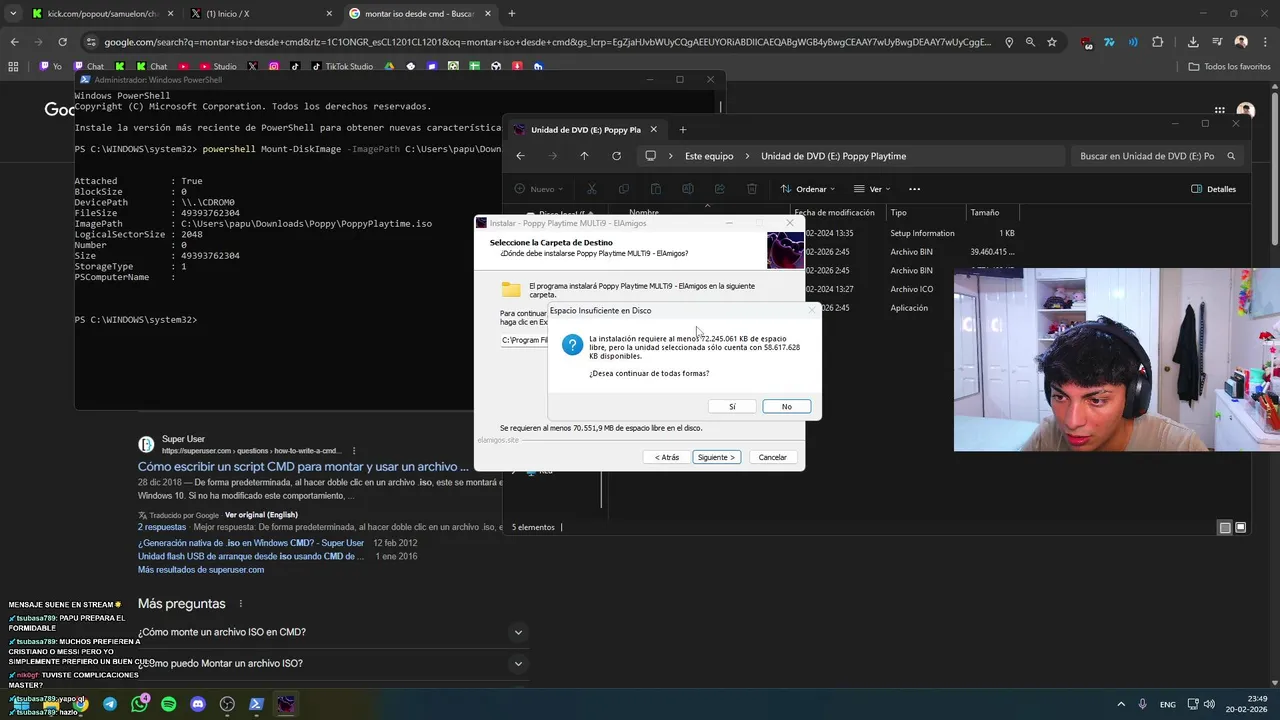Screen dimensions: 1280x720
Task: Open Todos los favoritos folder
Action: click(1229, 67)
